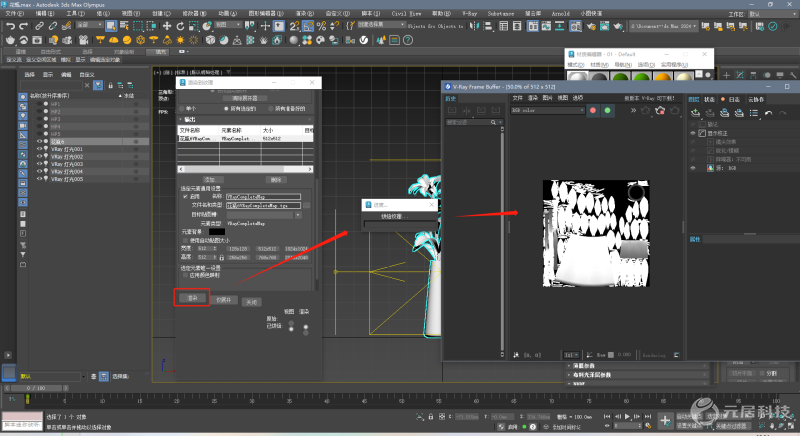The height and width of the screenshot is (436, 800).
Task: Select the orange material sphere sample
Action: click(663, 78)
